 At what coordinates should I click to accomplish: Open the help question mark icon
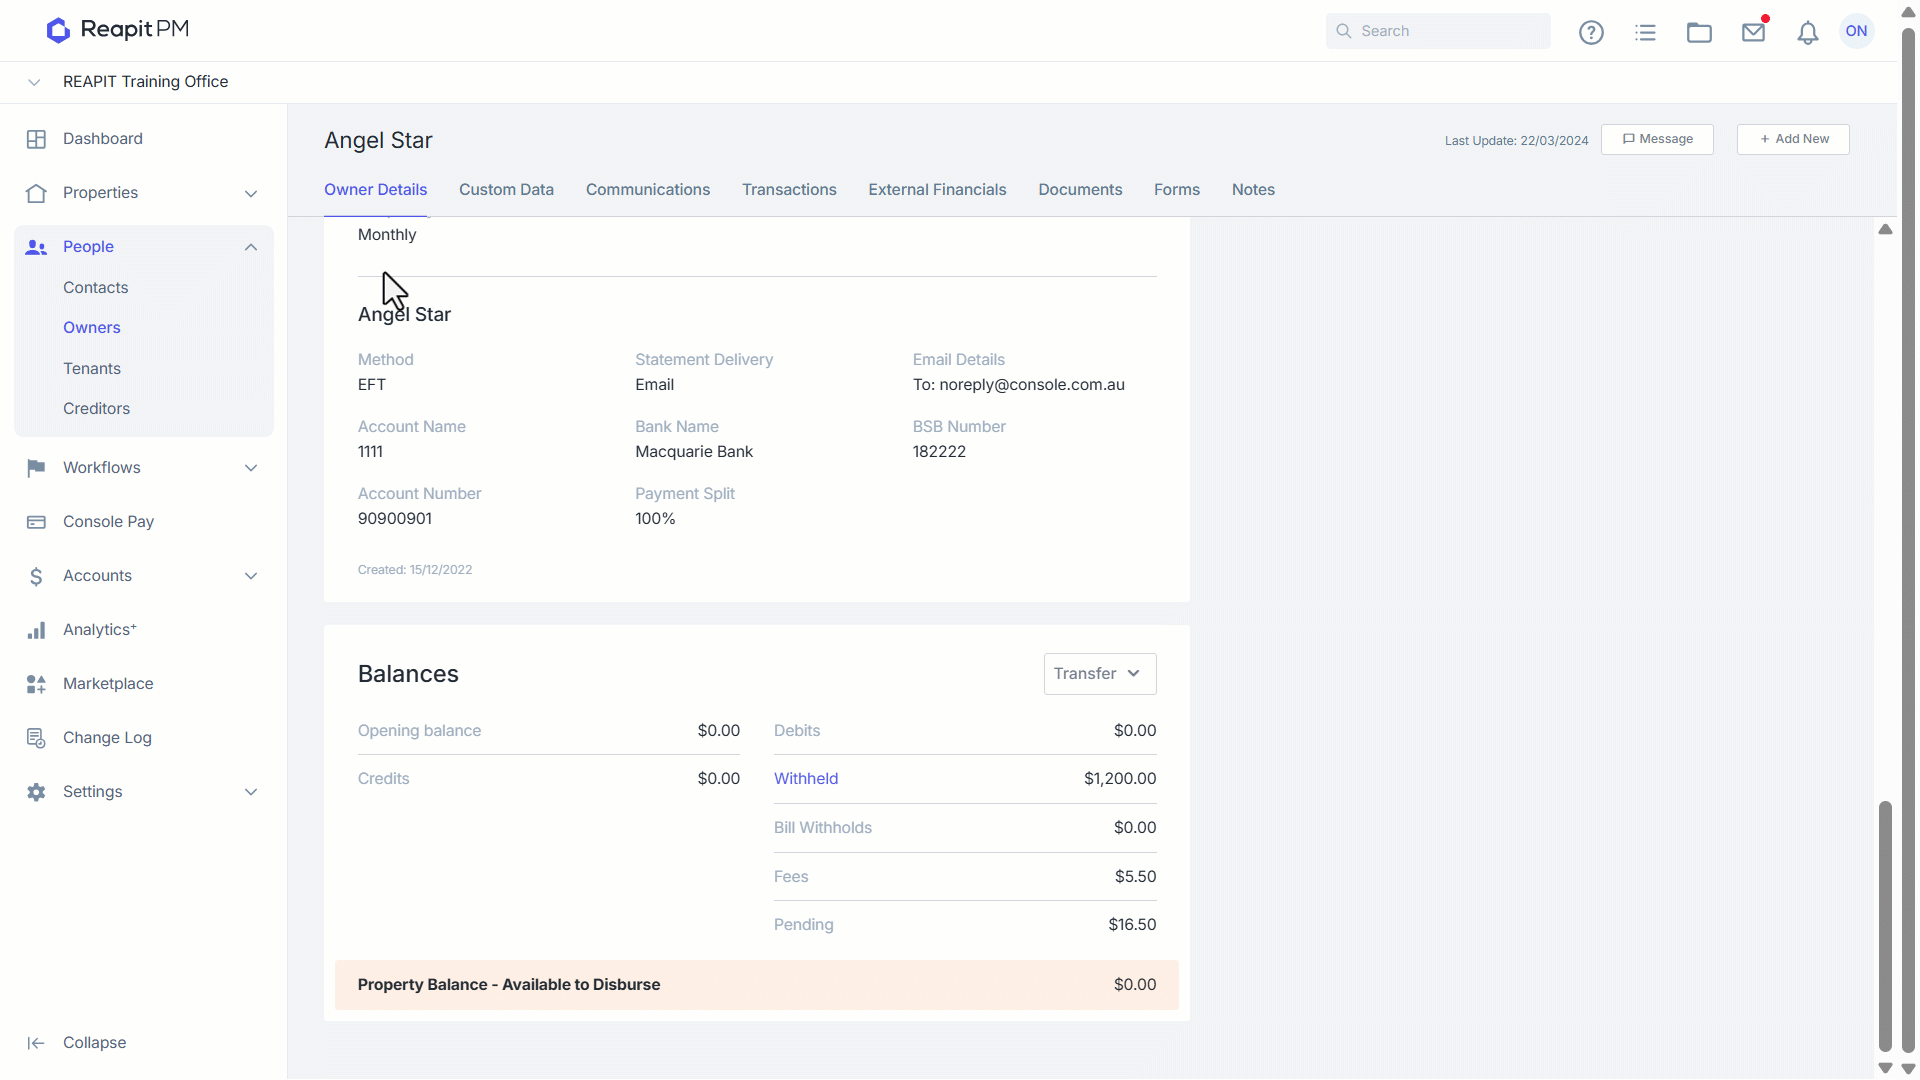(1591, 32)
